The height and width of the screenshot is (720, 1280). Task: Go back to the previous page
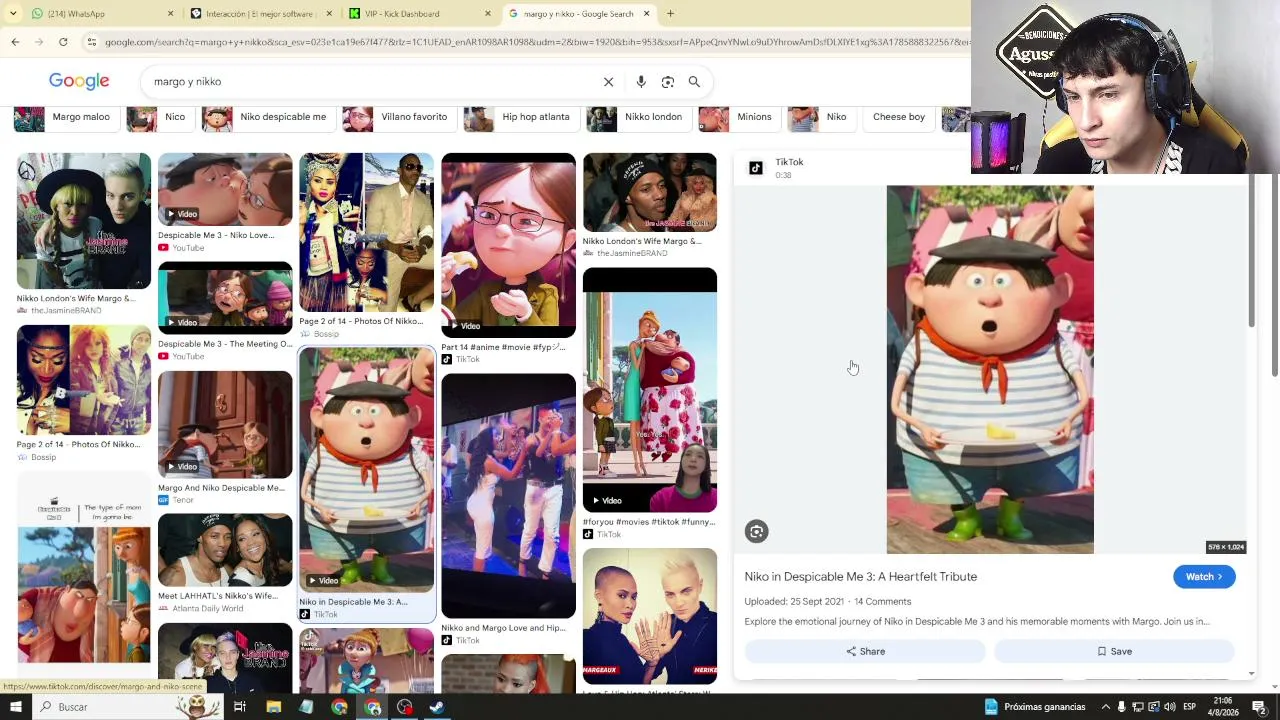click(x=15, y=42)
